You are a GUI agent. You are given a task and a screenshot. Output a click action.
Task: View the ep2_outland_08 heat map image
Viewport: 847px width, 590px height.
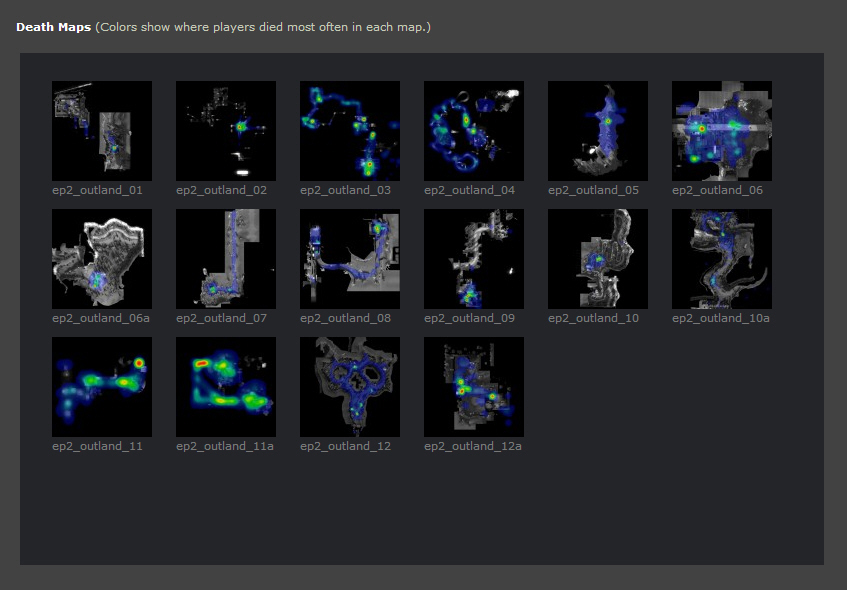[350, 259]
